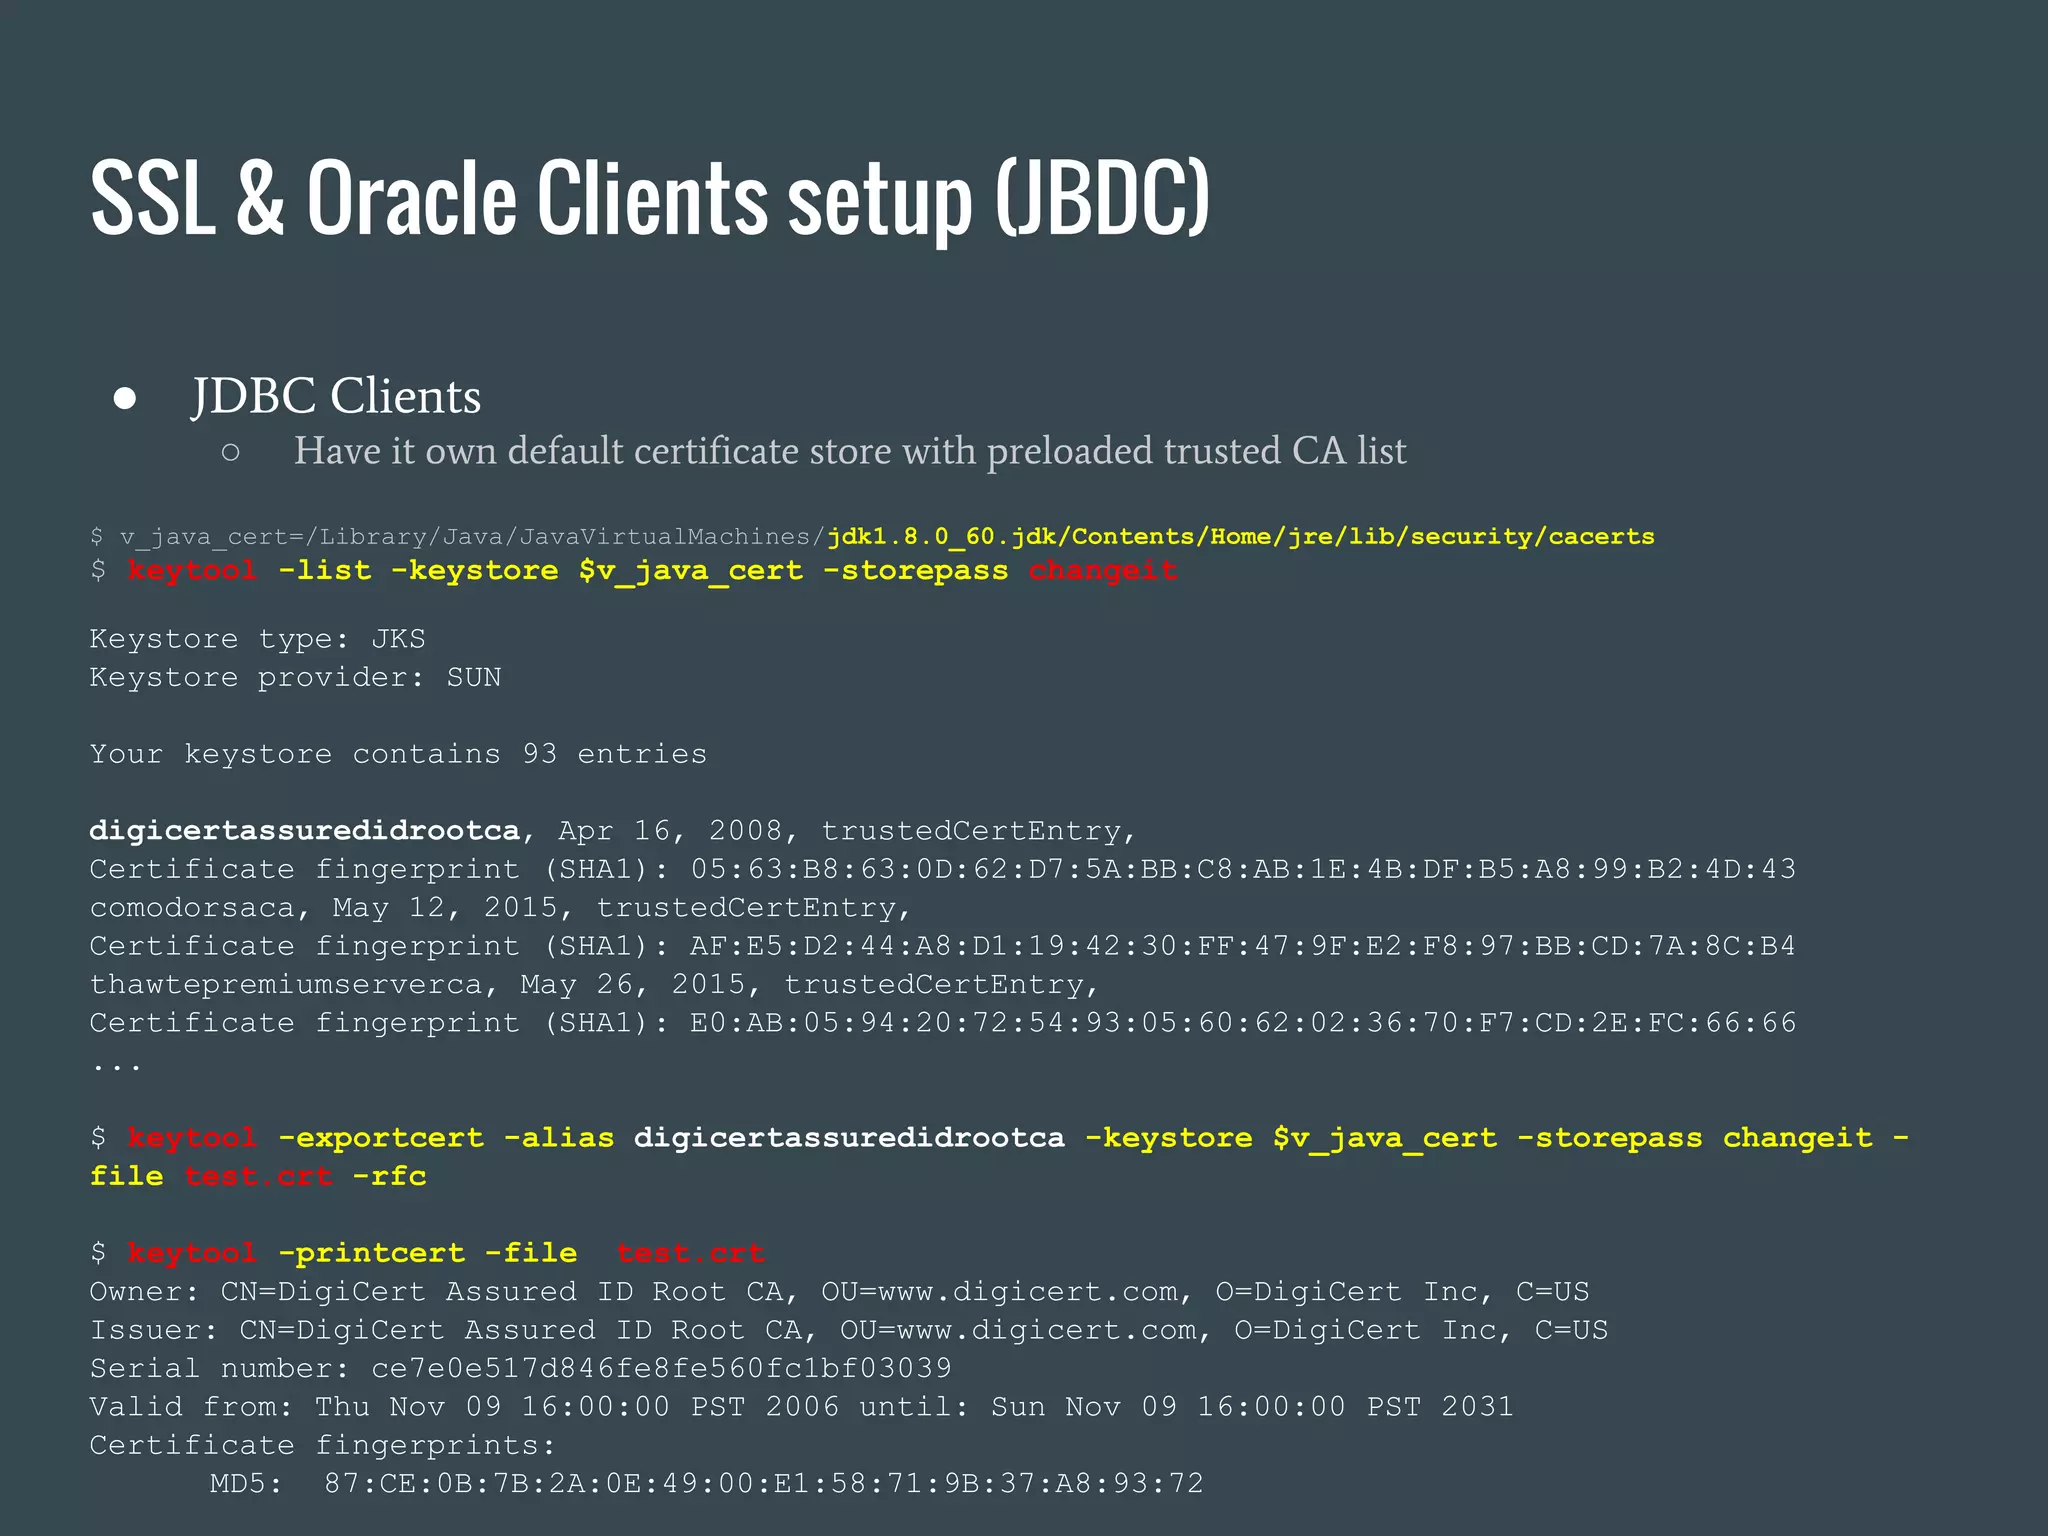Screen dimensions: 2048x1536
Task: Click the 'Certificate fingerprints:' label
Action: pyautogui.click(x=322, y=1445)
